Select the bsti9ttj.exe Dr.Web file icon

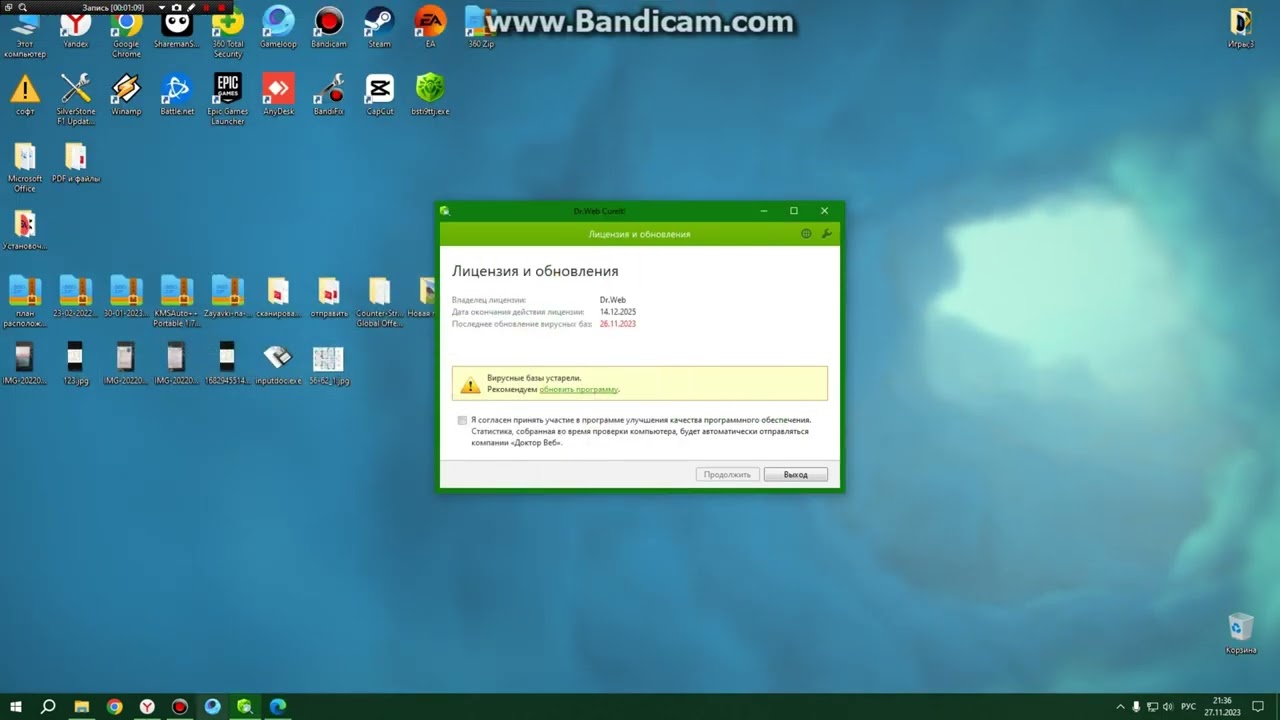point(430,94)
